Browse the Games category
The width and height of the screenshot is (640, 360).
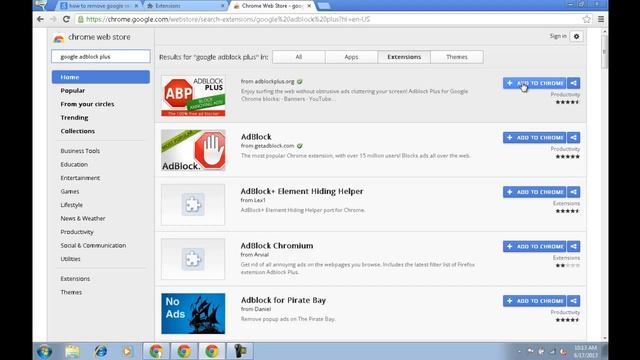pyautogui.click(x=70, y=191)
